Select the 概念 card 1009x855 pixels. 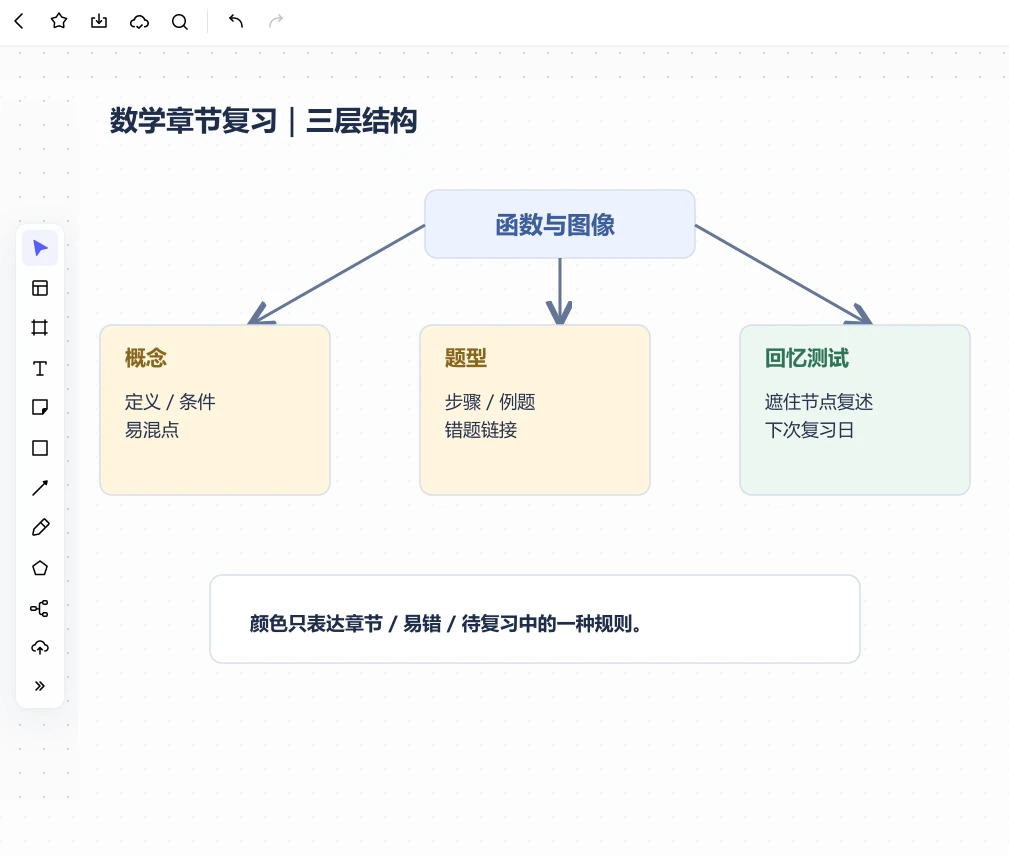[215, 410]
